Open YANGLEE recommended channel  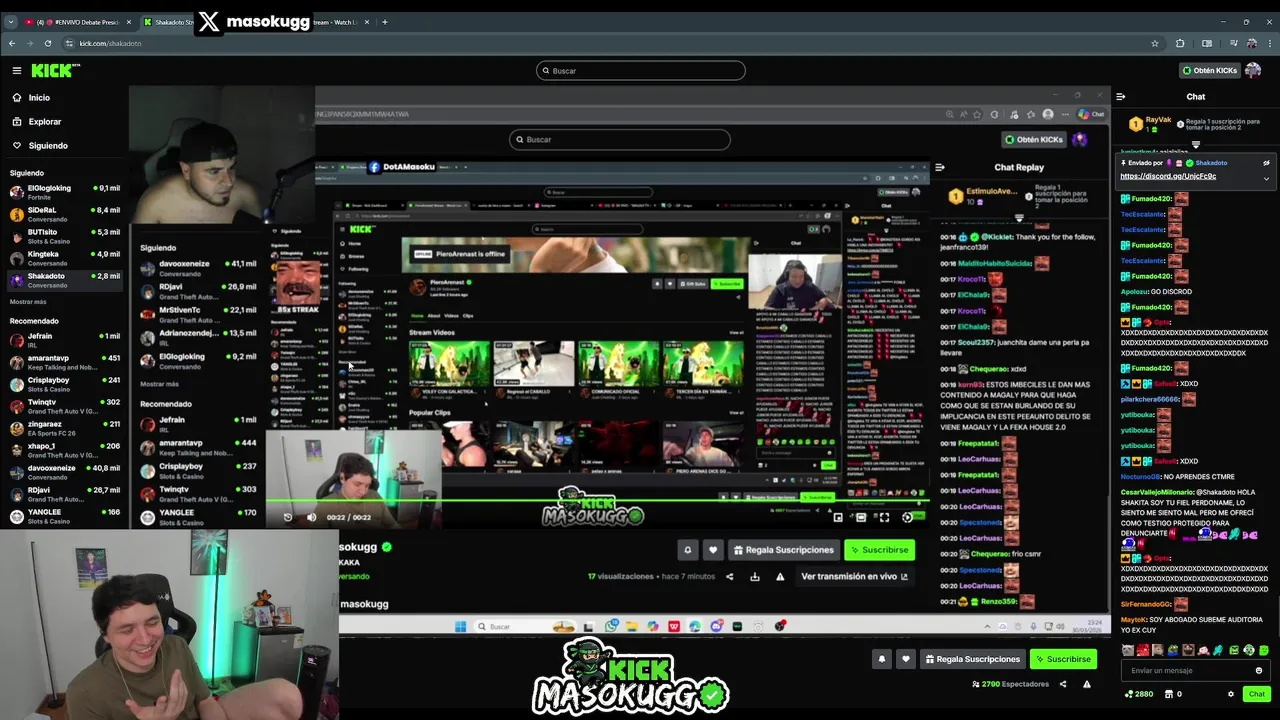(64, 516)
